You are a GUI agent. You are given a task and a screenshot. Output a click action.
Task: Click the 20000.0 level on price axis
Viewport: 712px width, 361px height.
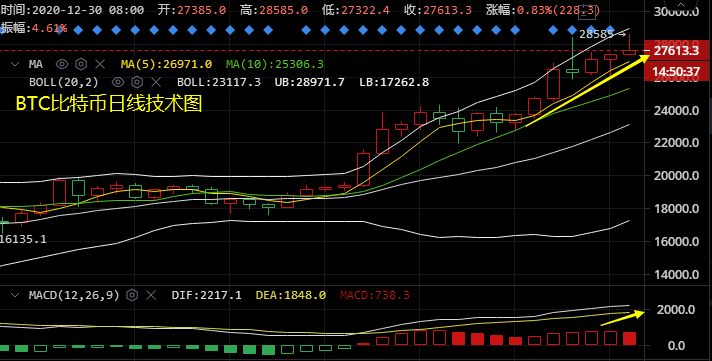676,176
